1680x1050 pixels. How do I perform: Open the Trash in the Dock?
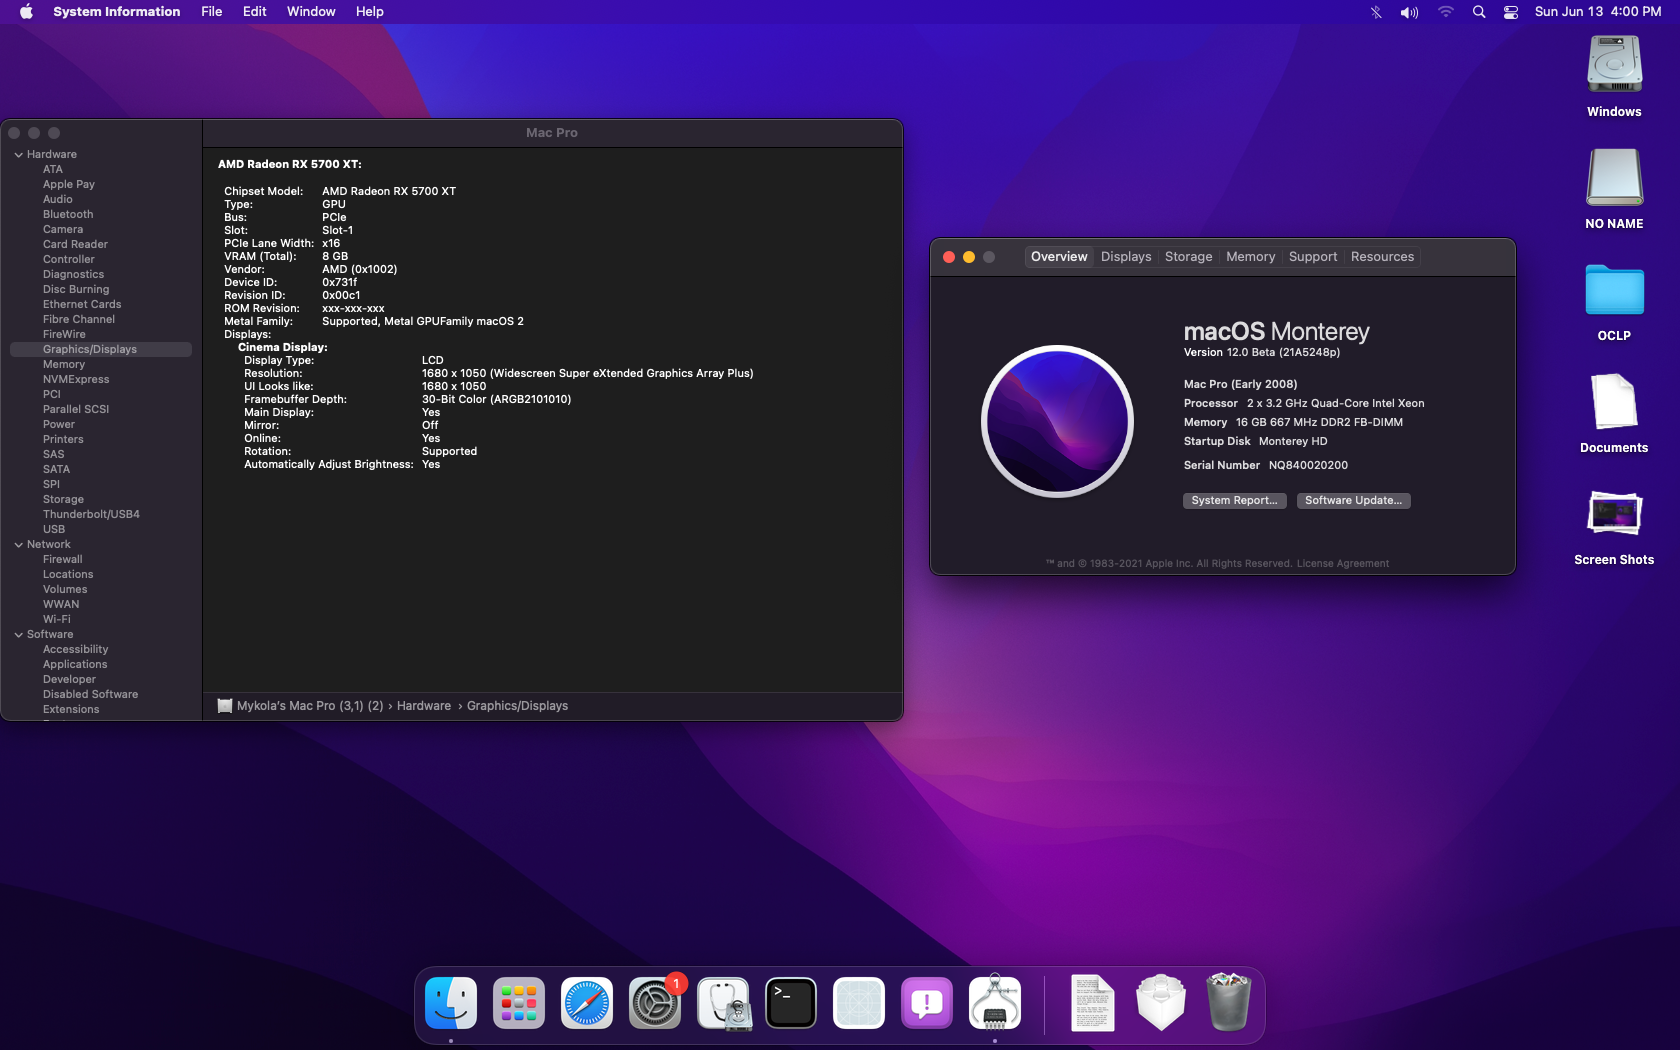pyautogui.click(x=1229, y=1003)
